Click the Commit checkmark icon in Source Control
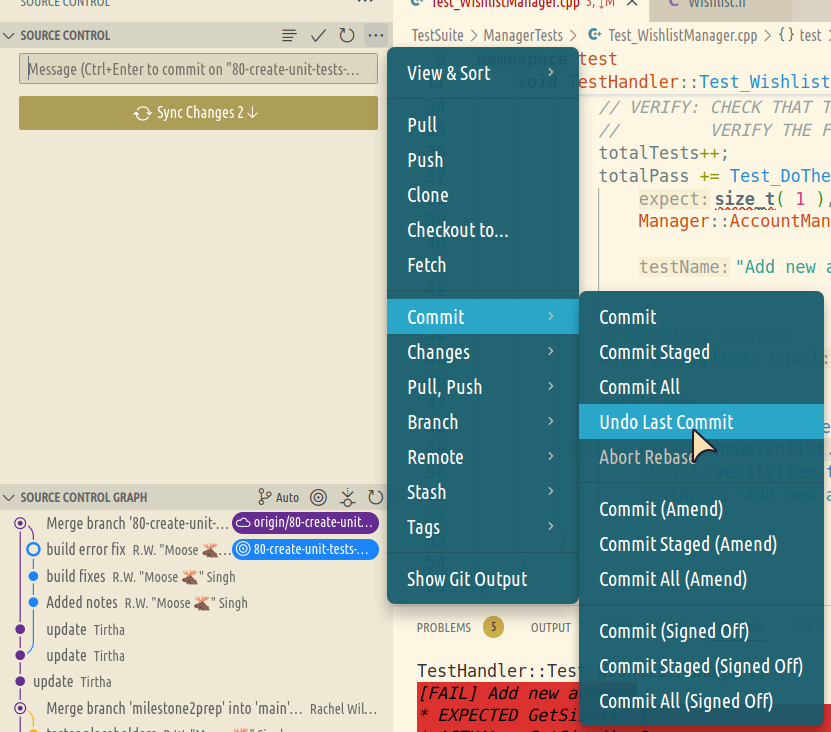The image size is (831, 732). [x=318, y=36]
